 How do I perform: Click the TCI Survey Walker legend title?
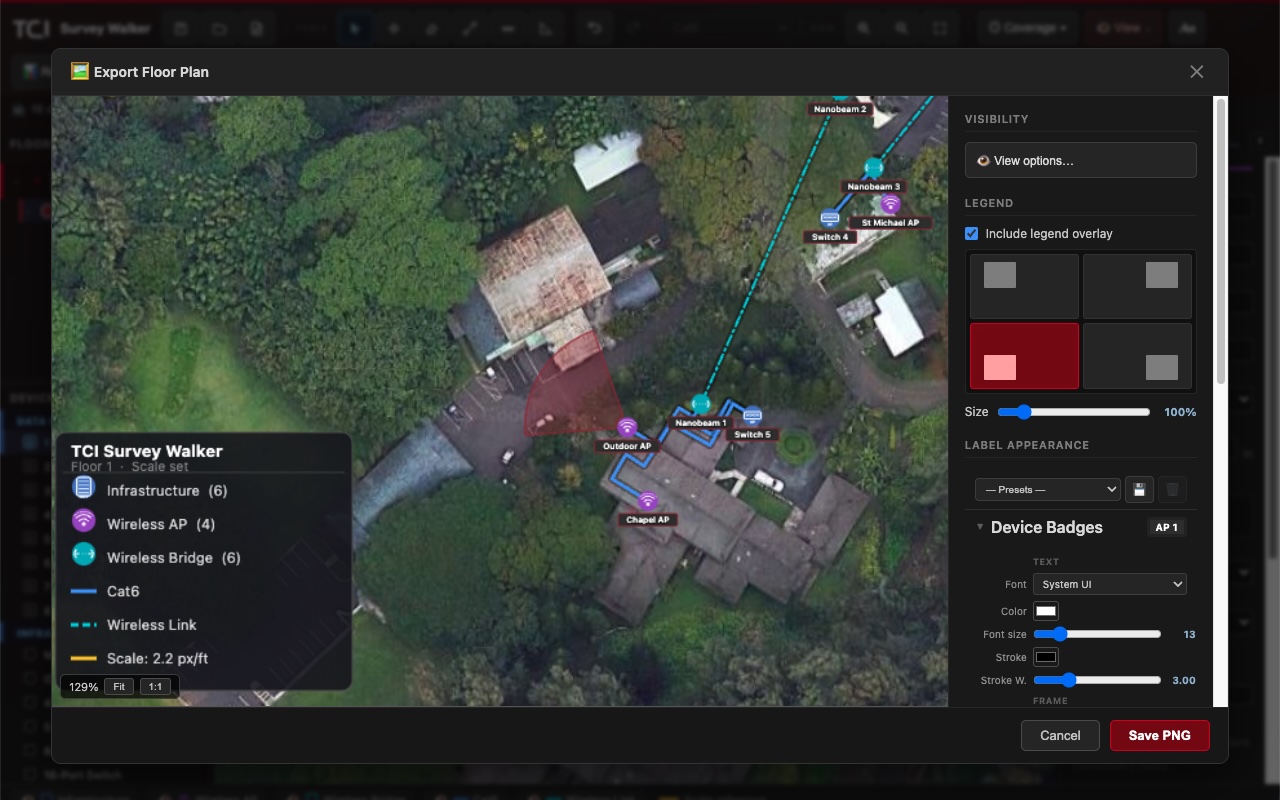coord(147,451)
